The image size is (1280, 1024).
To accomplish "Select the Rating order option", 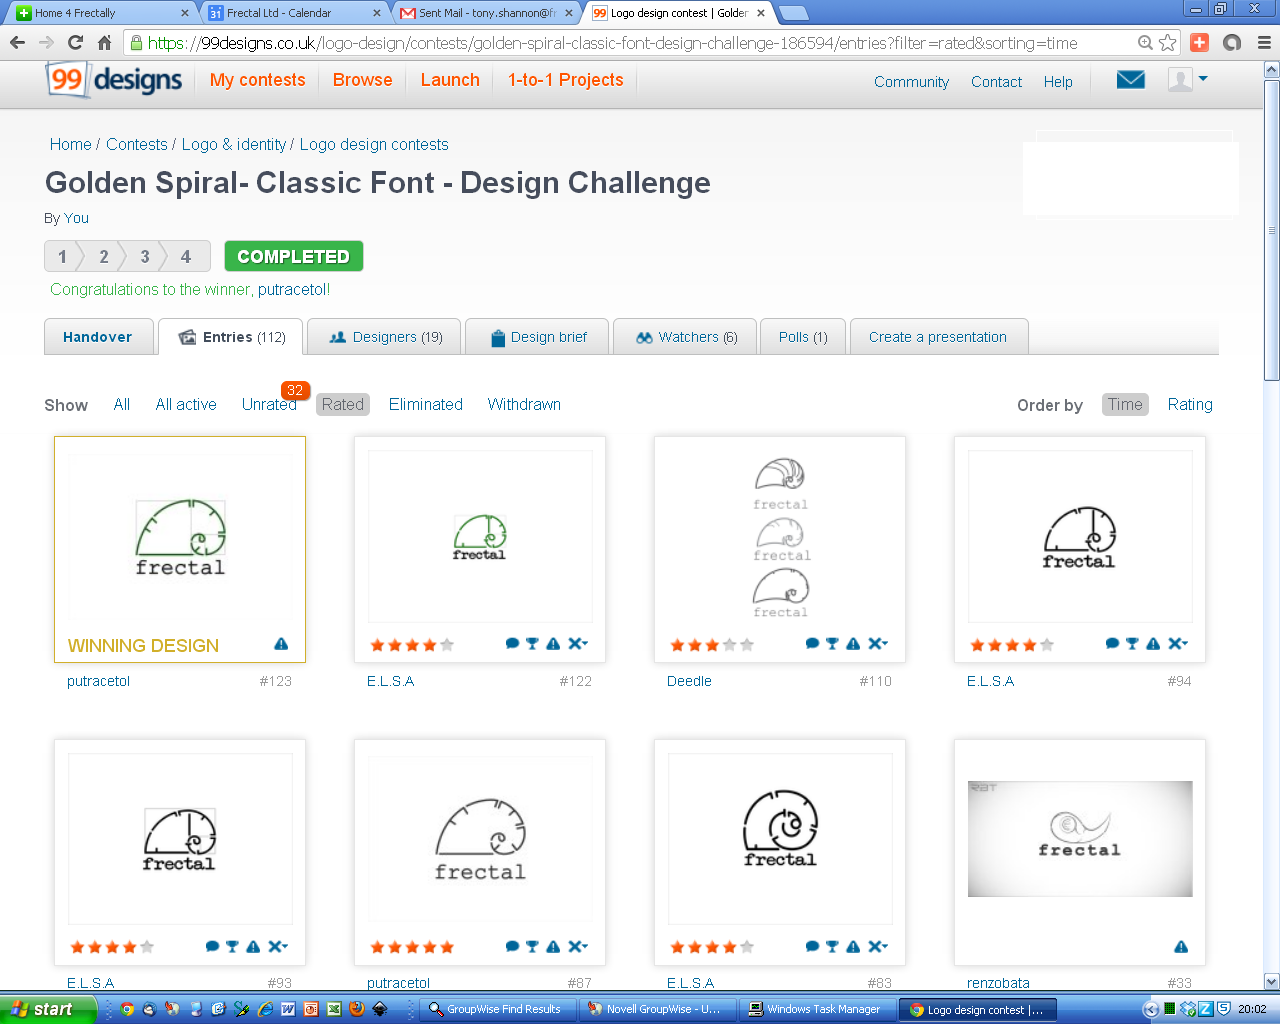I will [1189, 405].
